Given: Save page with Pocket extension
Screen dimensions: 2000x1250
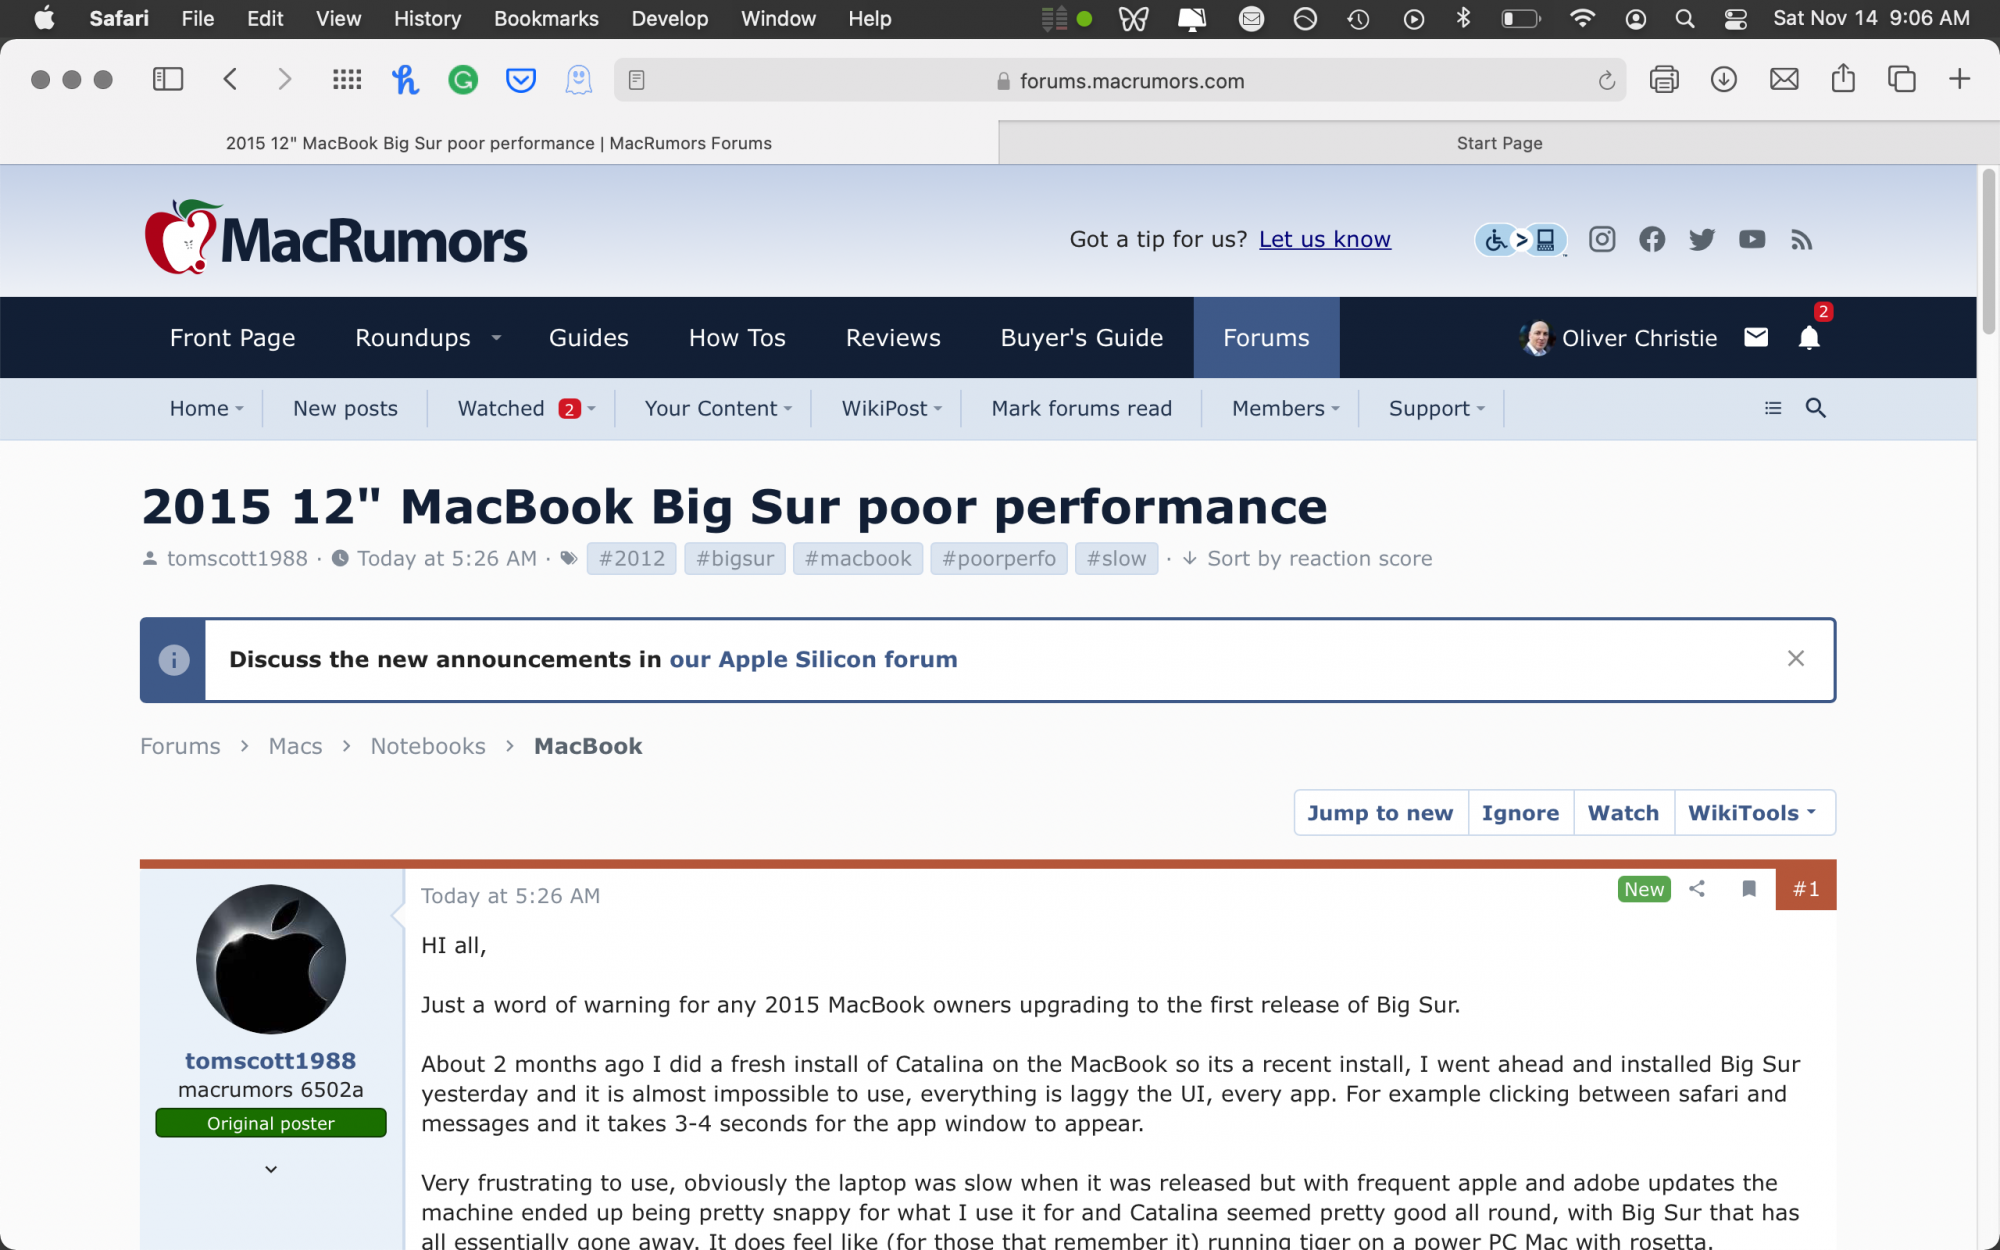Looking at the screenshot, I should pyautogui.click(x=521, y=80).
